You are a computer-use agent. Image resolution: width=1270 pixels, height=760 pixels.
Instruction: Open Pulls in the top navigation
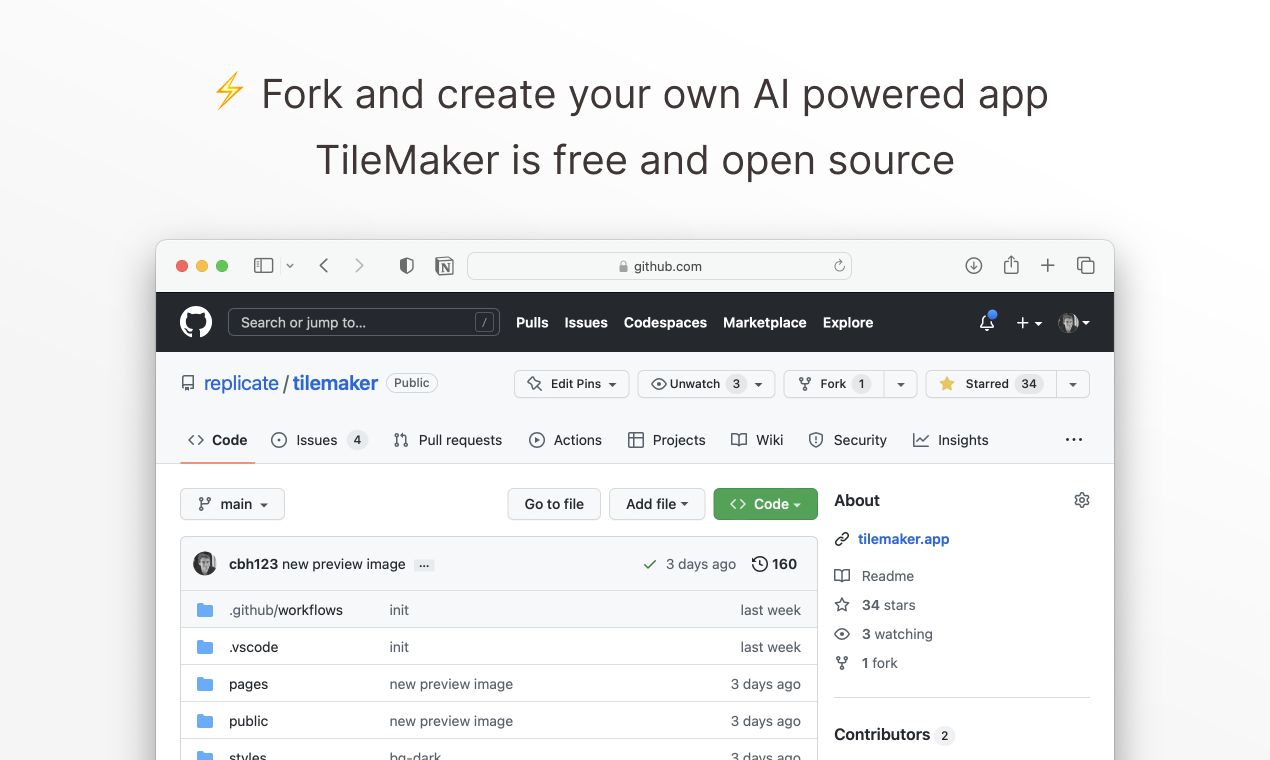click(532, 323)
